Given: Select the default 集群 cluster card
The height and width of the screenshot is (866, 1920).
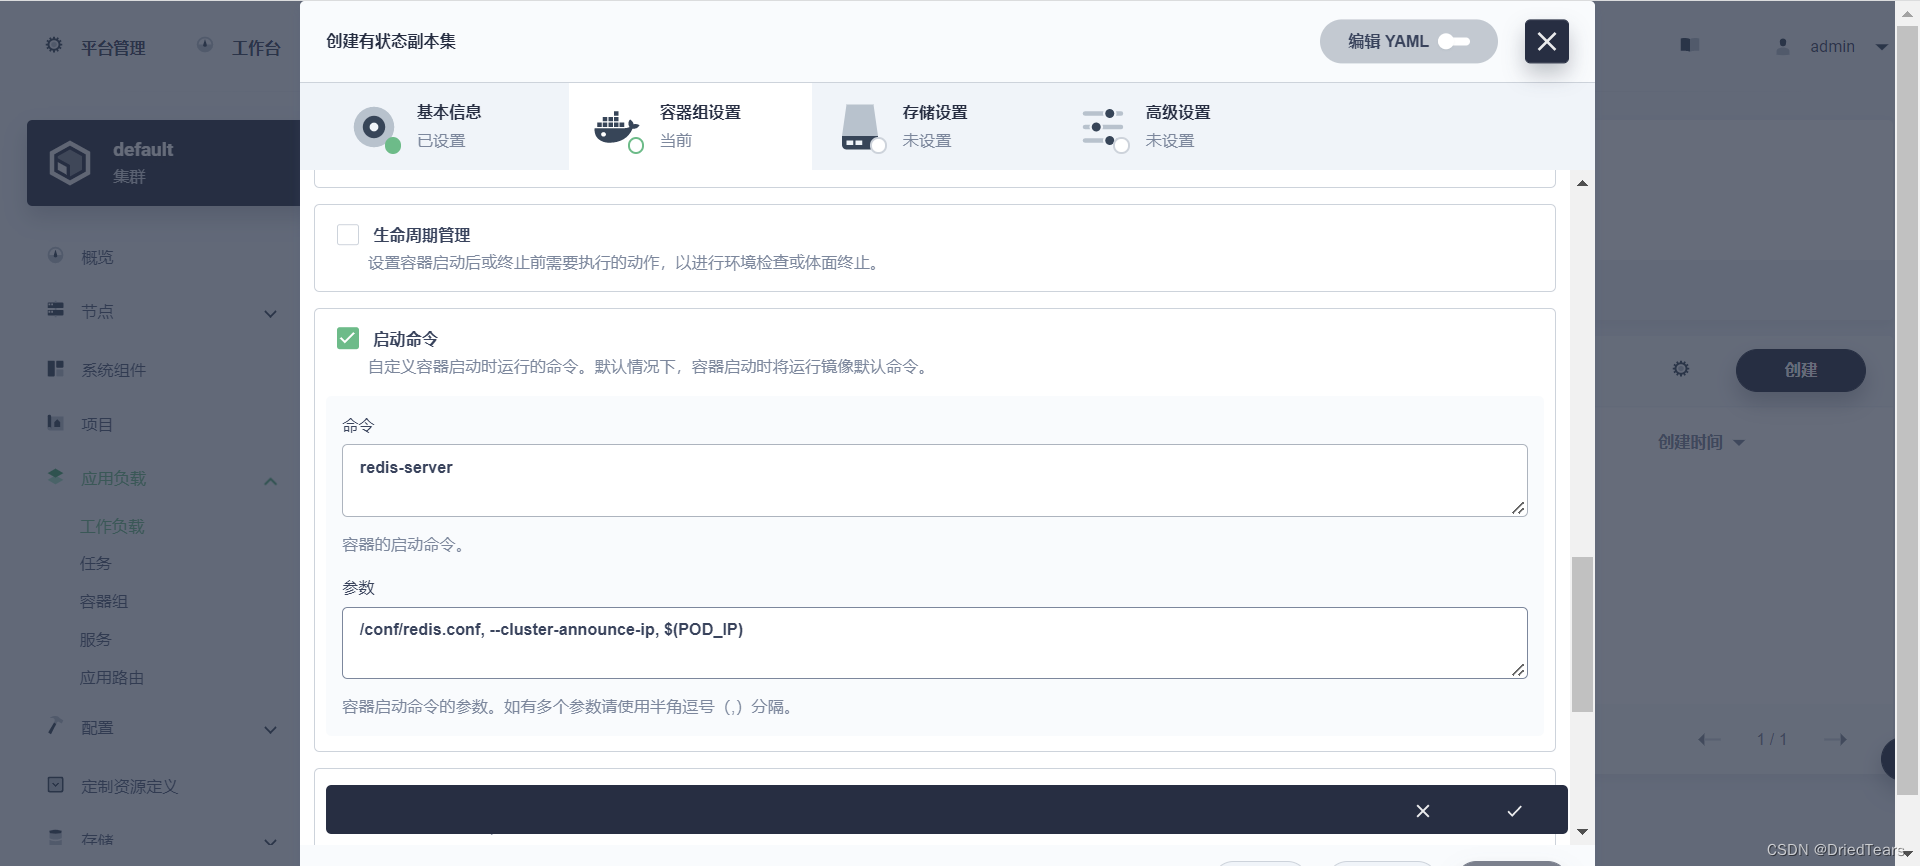Looking at the screenshot, I should pos(163,163).
